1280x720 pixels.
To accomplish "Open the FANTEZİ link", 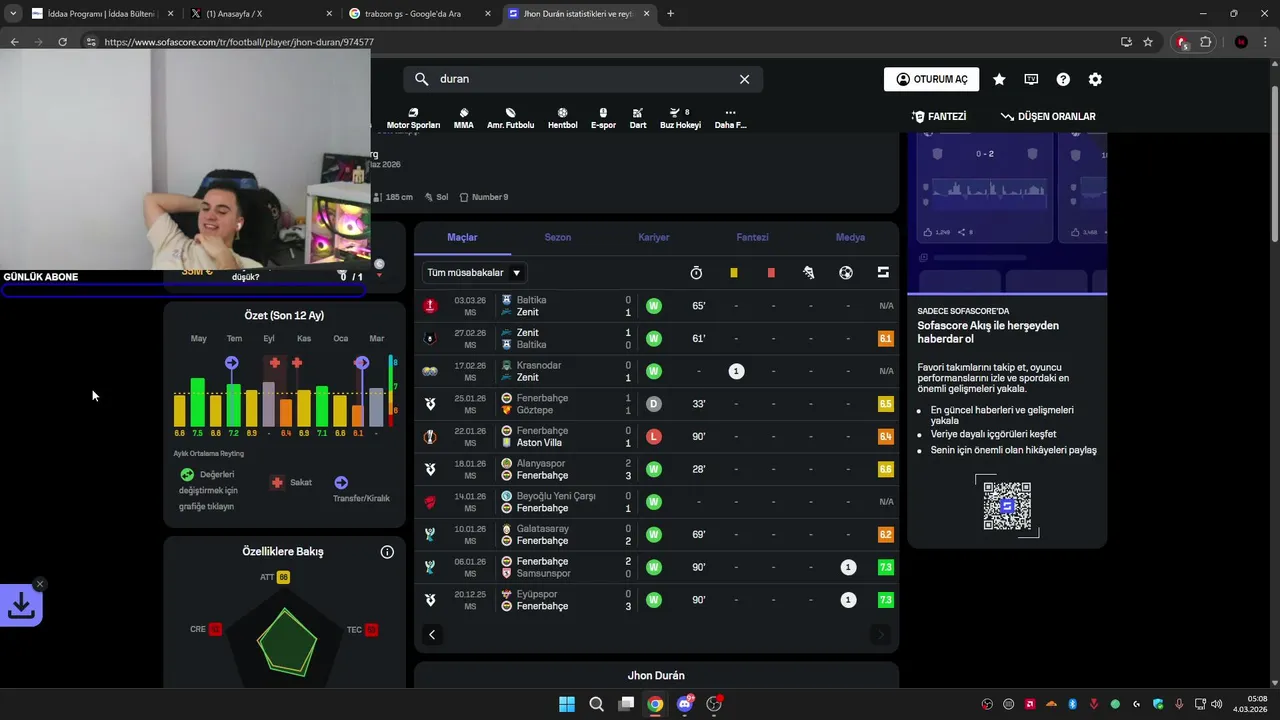I will 938,117.
